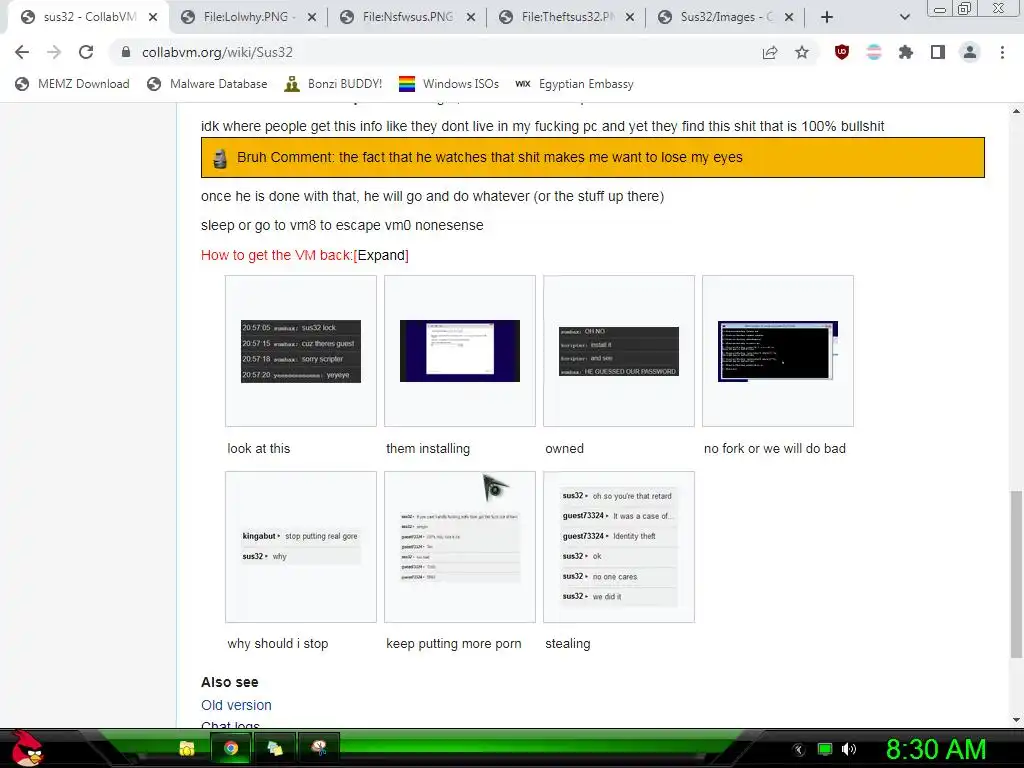Open the 'owned' chat thumbnail
Viewport: 1024px width, 768px height.
click(619, 351)
